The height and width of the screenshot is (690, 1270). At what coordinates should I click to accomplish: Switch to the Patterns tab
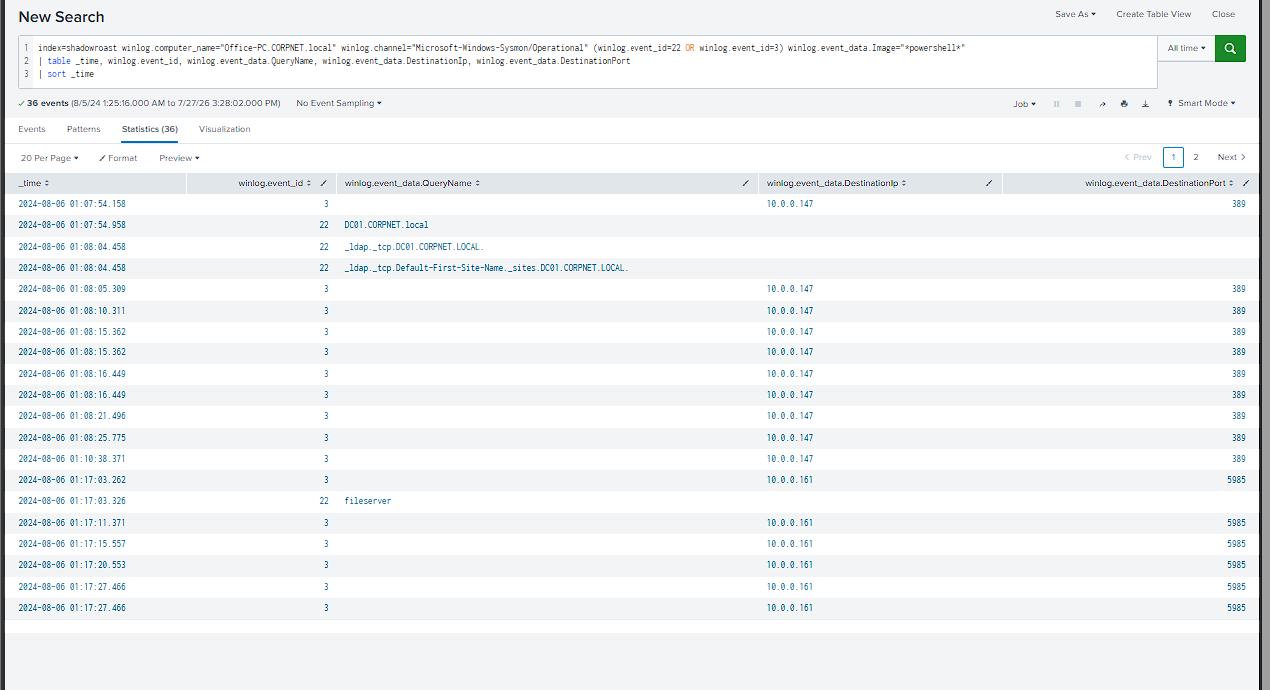[x=84, y=129]
